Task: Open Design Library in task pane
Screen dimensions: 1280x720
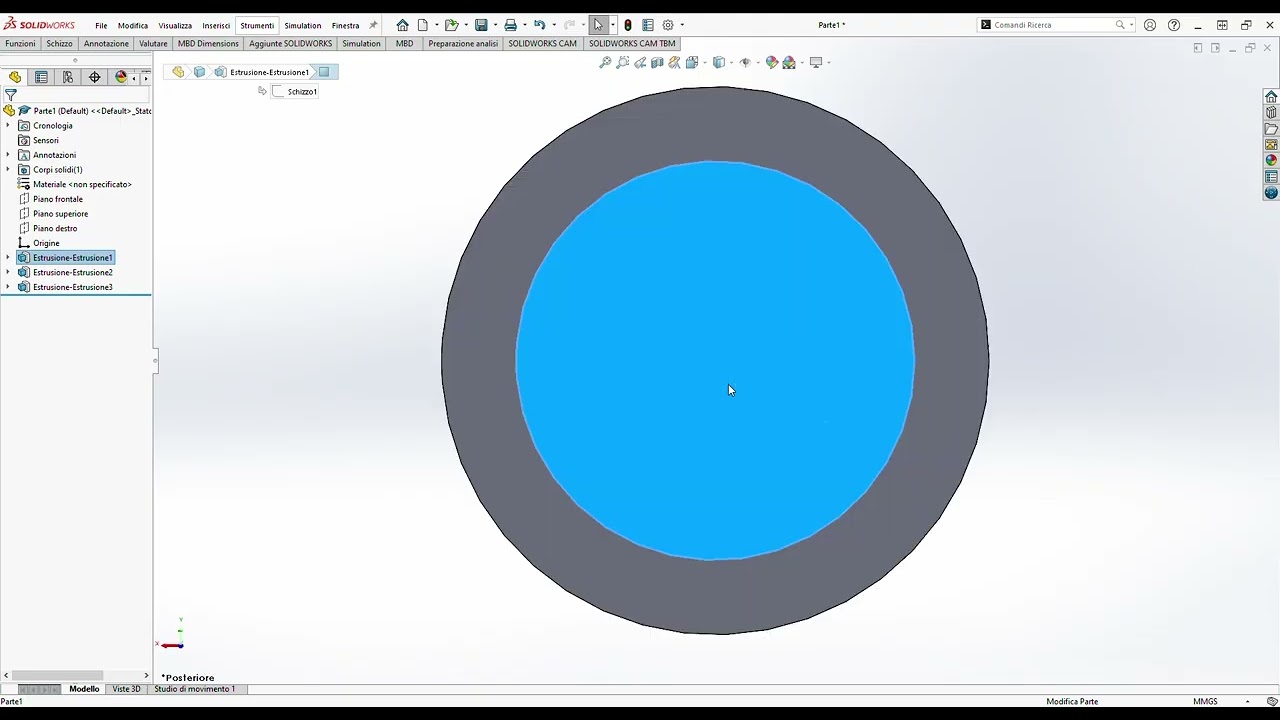Action: point(1271,113)
